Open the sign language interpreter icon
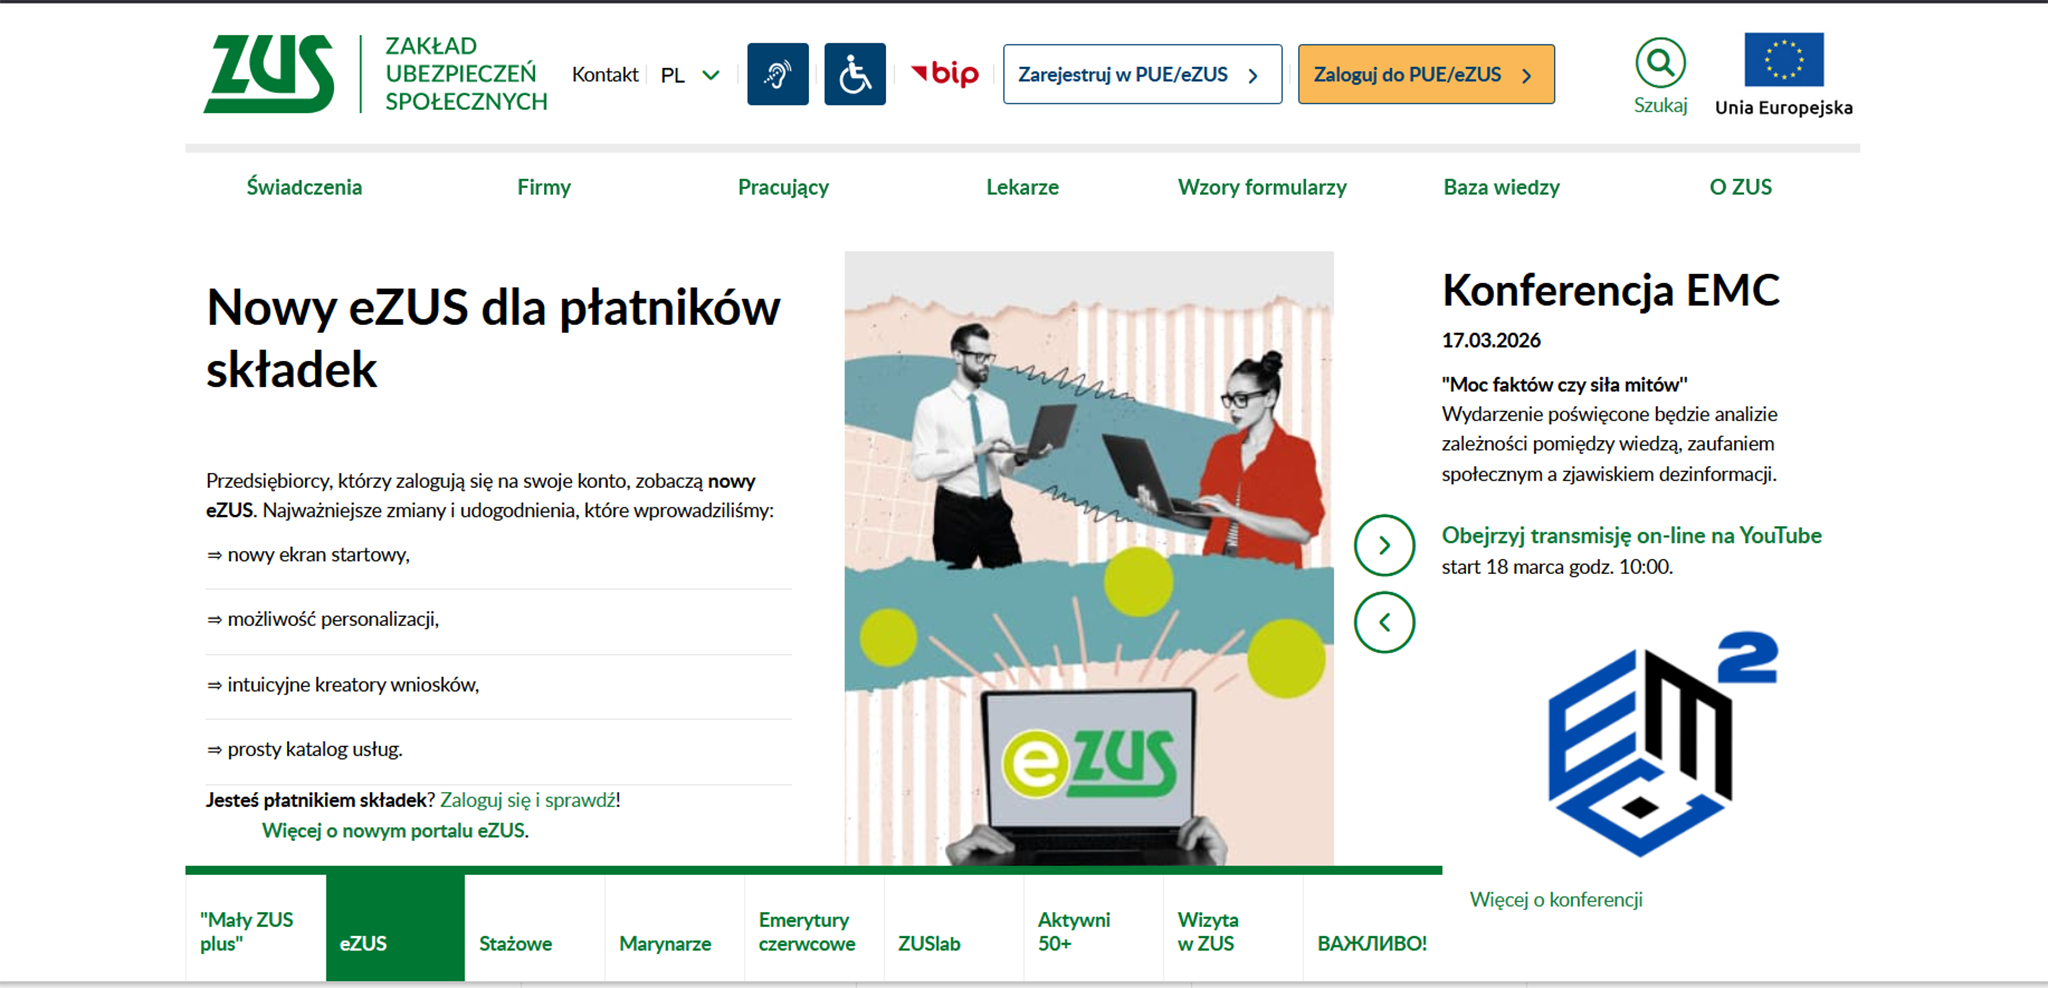Screen dimensions: 2048x988 point(777,74)
